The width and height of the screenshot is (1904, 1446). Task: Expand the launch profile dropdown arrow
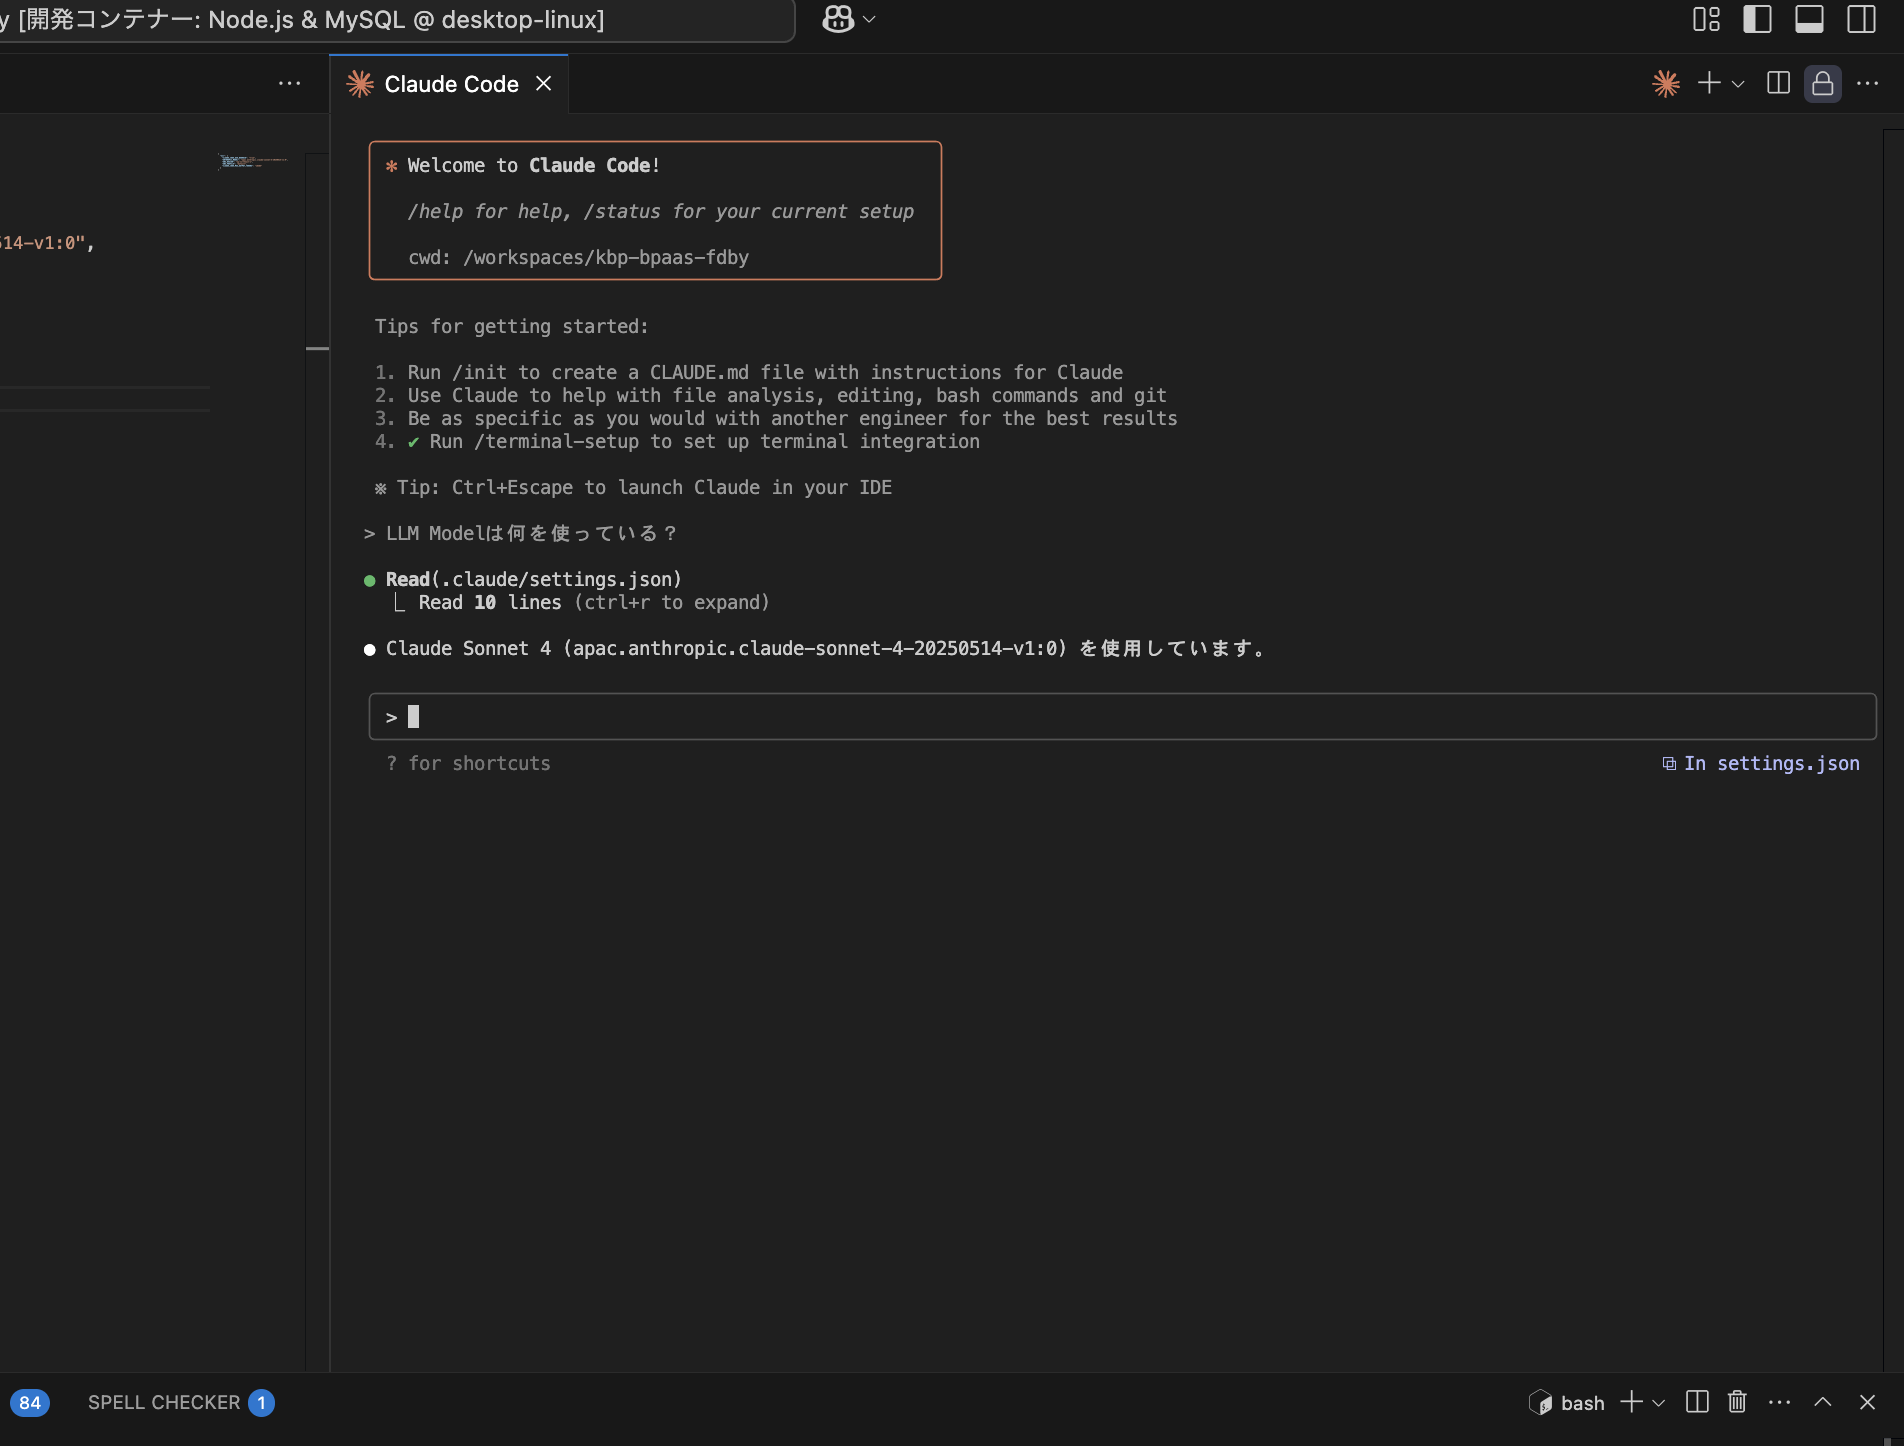point(1738,84)
